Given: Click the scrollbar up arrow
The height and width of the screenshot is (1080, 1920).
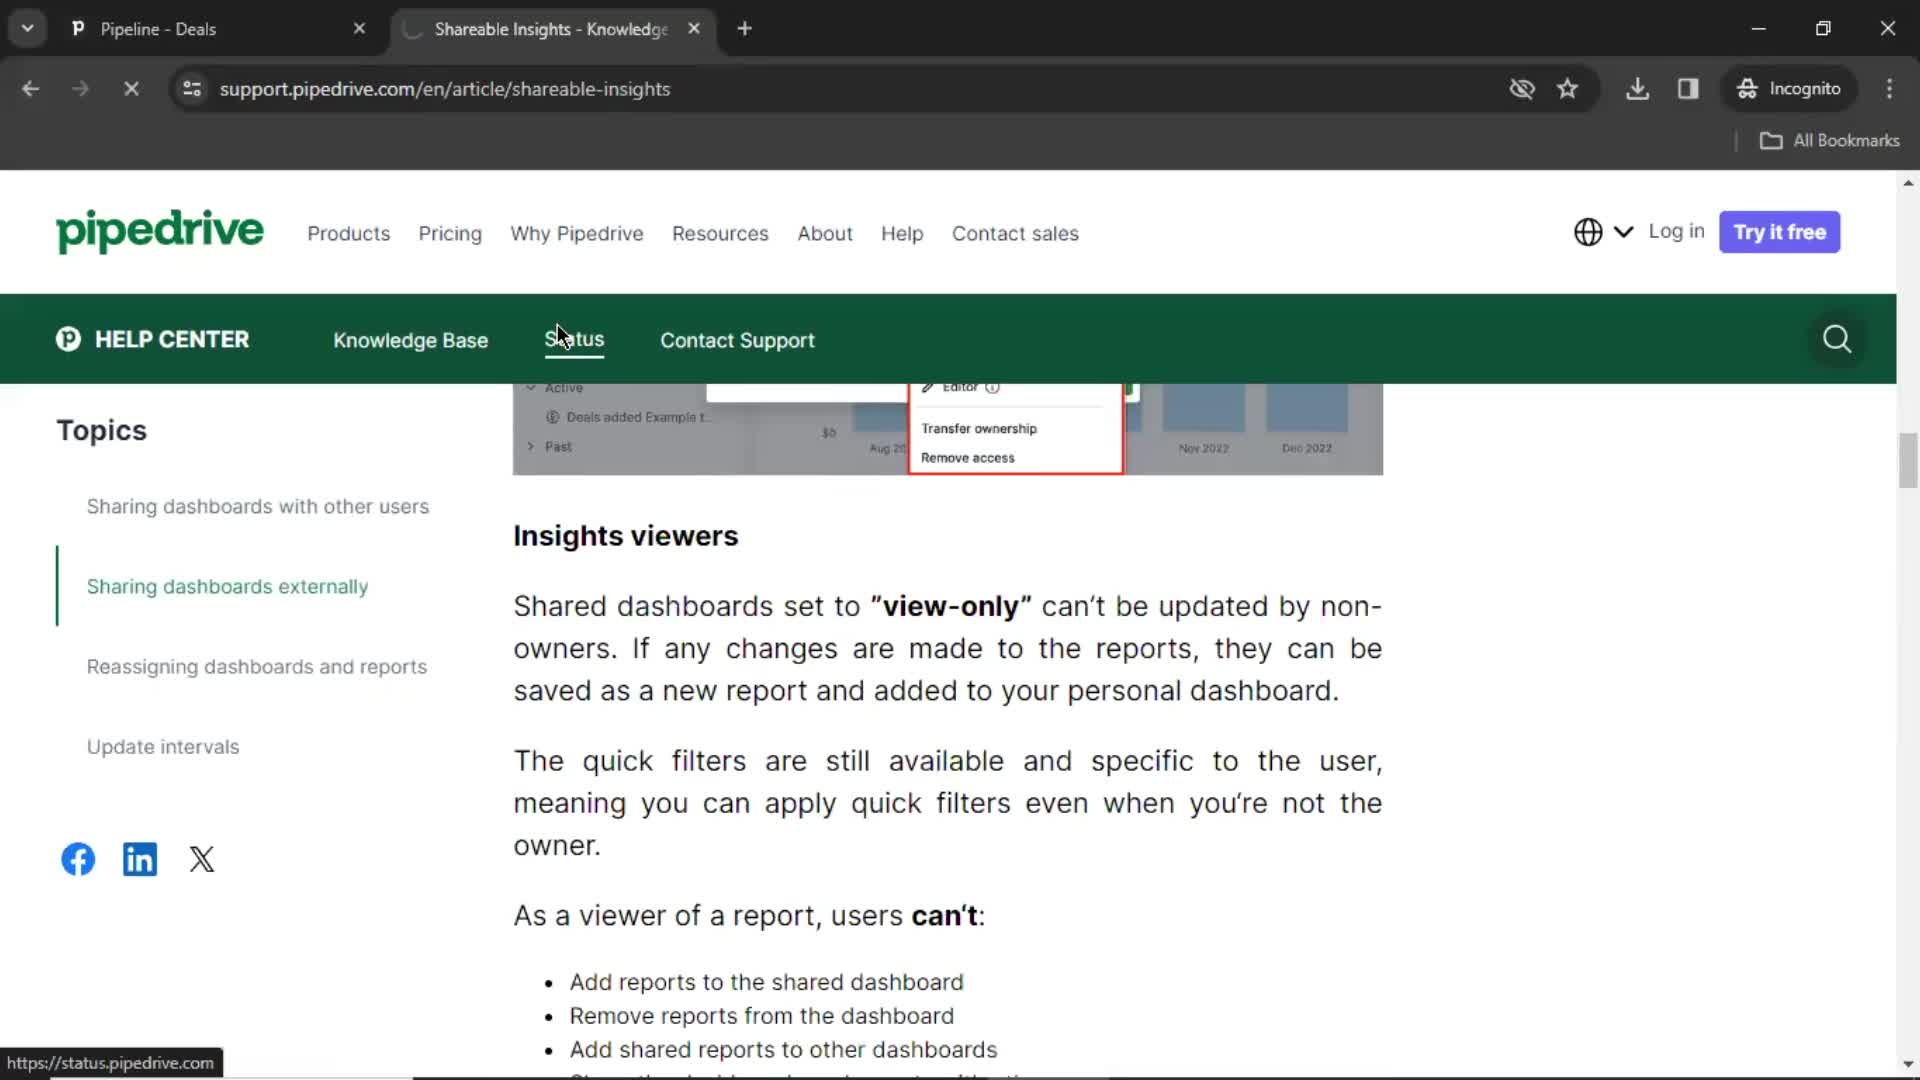Looking at the screenshot, I should pyautogui.click(x=1908, y=183).
